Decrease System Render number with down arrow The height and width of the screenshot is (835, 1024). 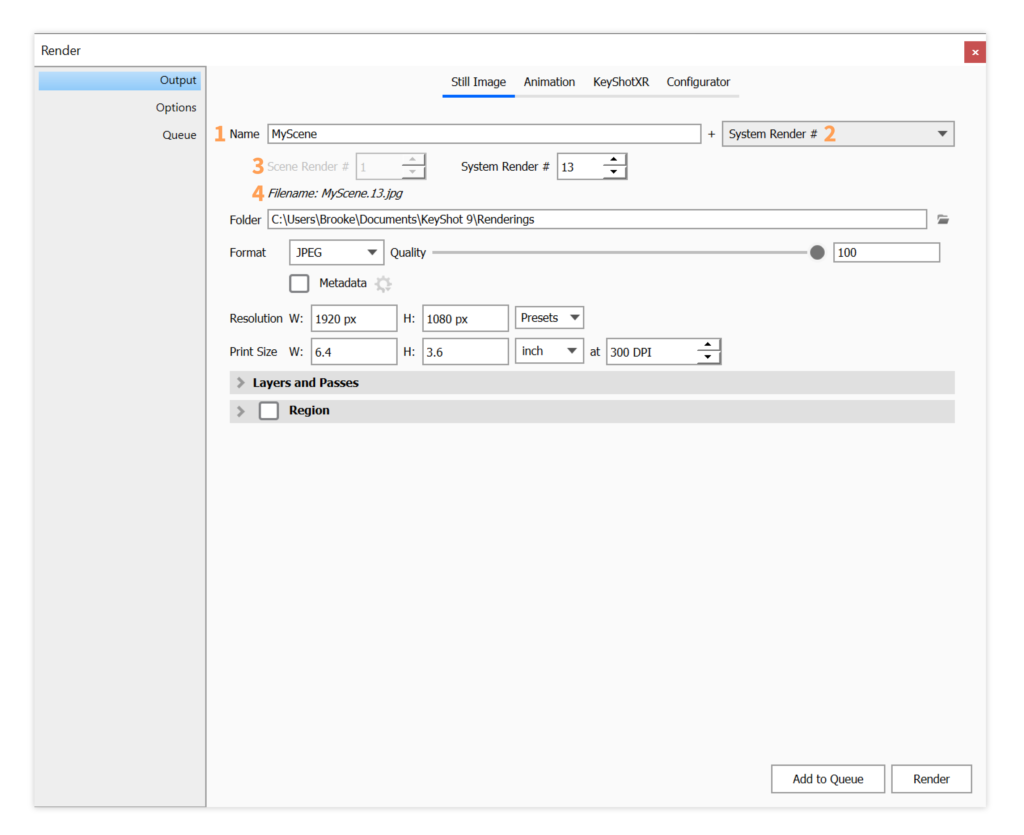[614, 172]
